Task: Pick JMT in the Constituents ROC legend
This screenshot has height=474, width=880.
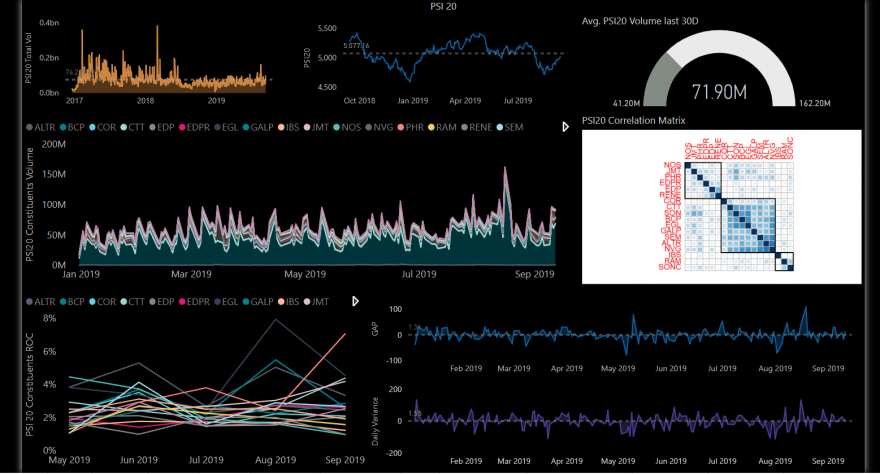Action: click(317, 302)
